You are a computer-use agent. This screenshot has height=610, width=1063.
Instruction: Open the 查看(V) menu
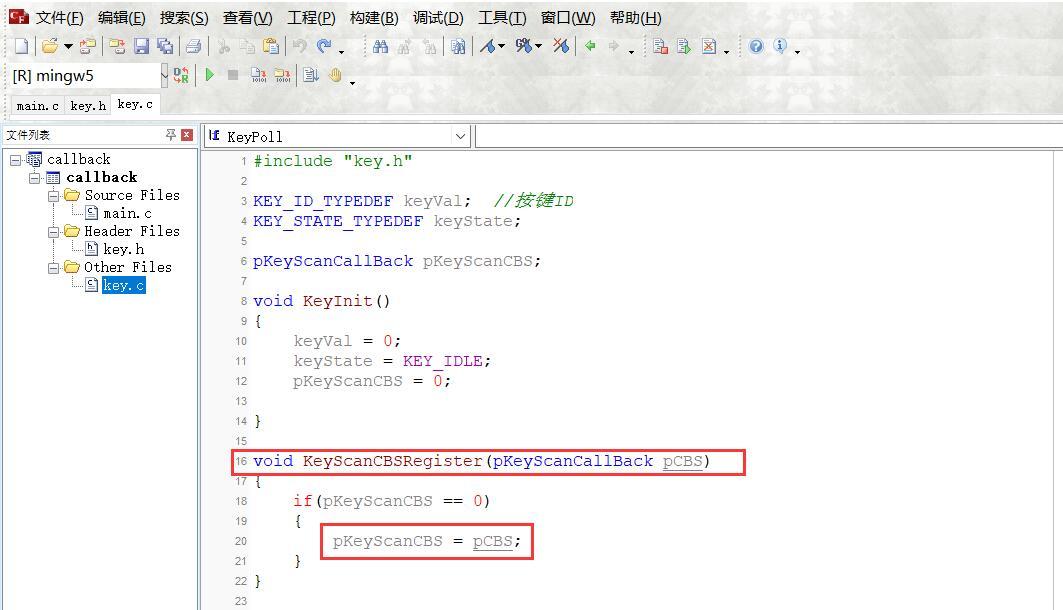tap(247, 18)
